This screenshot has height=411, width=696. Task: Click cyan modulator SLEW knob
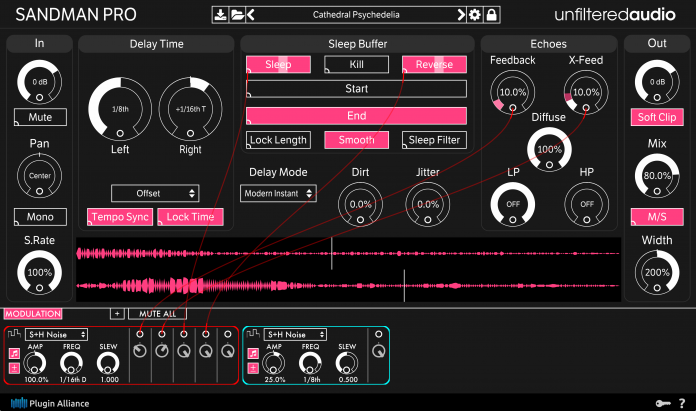(347, 364)
